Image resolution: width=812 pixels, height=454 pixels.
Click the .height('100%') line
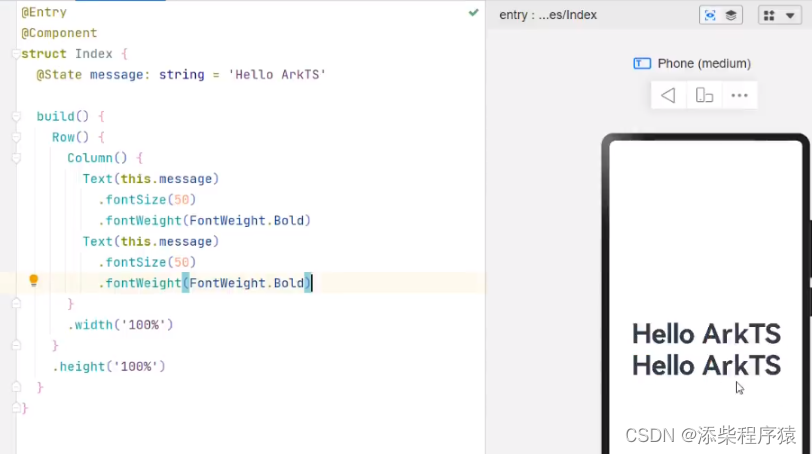109,367
